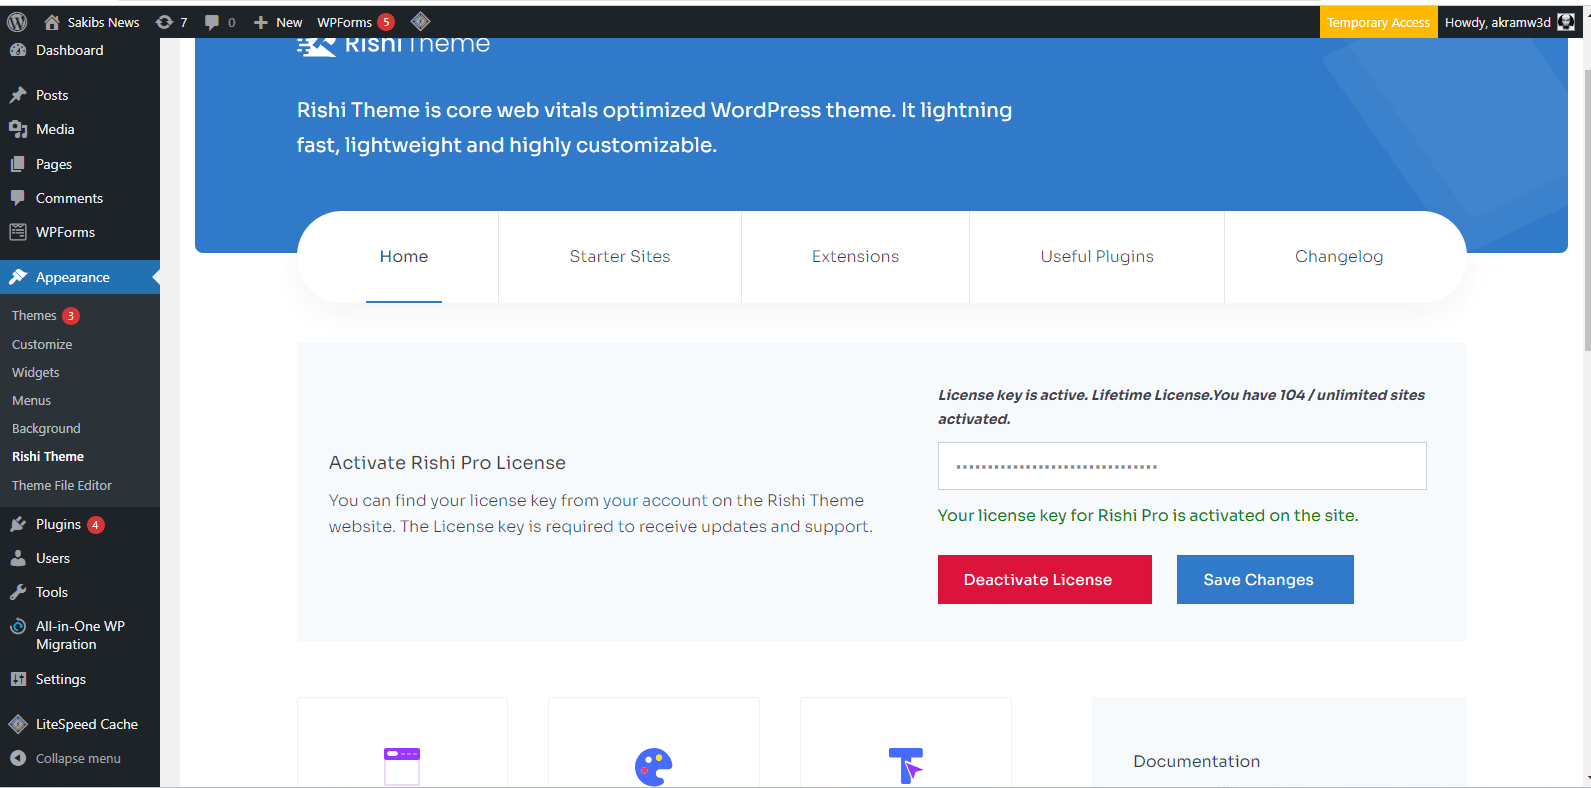The height and width of the screenshot is (788, 1591).
Task: Open the updates icon showing 7
Action: tap(165, 22)
